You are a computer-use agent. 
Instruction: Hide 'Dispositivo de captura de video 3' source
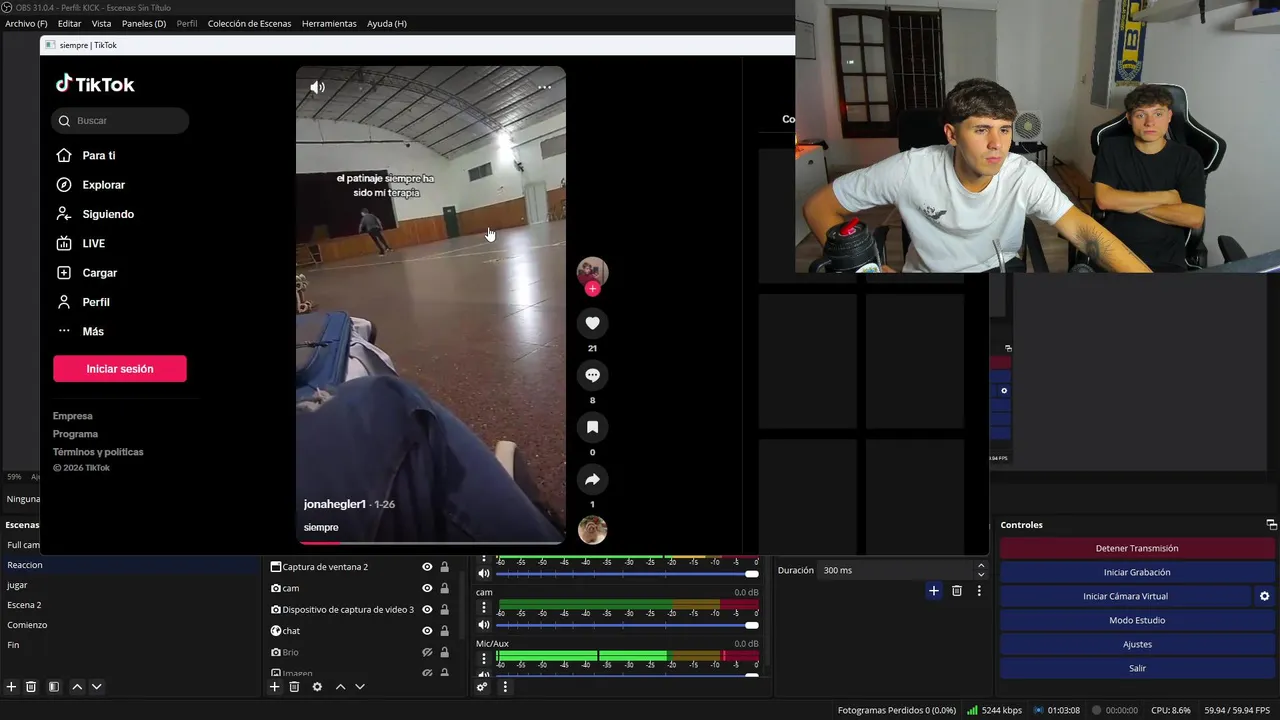(427, 610)
